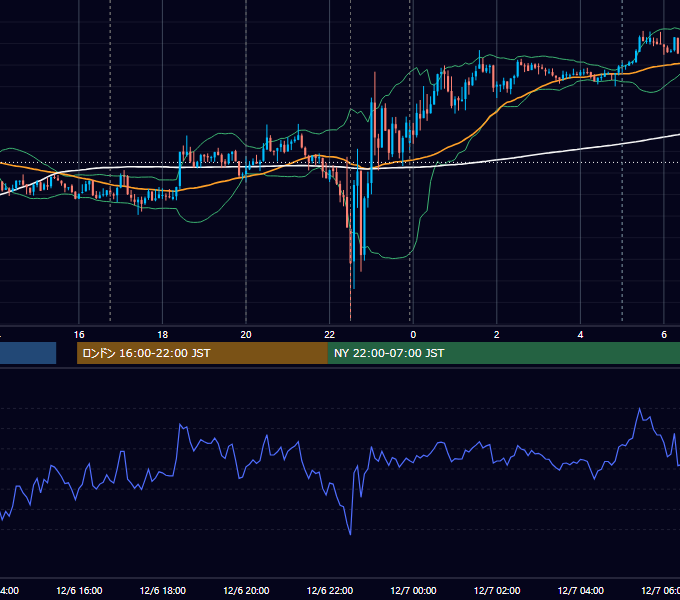Click the London 16:00-22:00 JST session bar
Viewport: 680px width, 600px height.
(202, 353)
